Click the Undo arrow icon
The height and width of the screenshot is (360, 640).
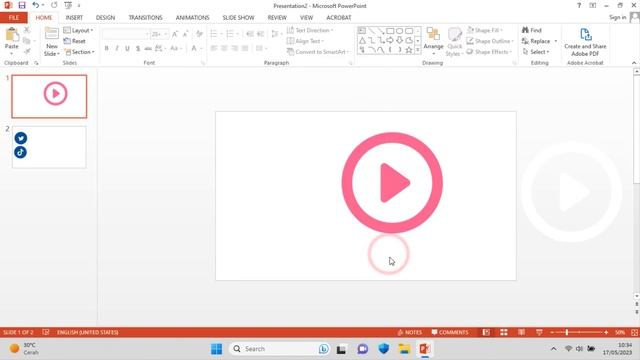(36, 5)
